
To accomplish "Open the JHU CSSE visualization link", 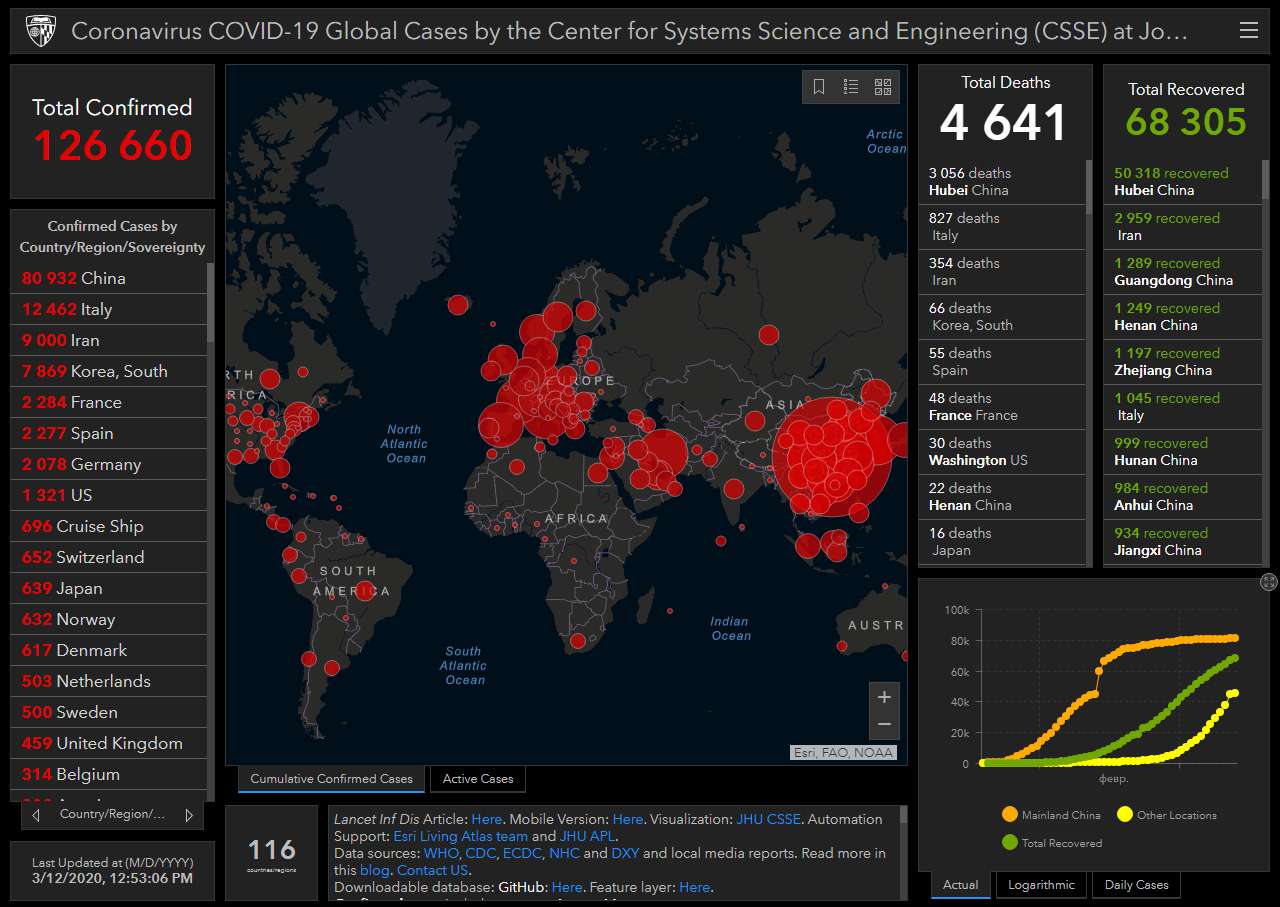I will [768, 819].
